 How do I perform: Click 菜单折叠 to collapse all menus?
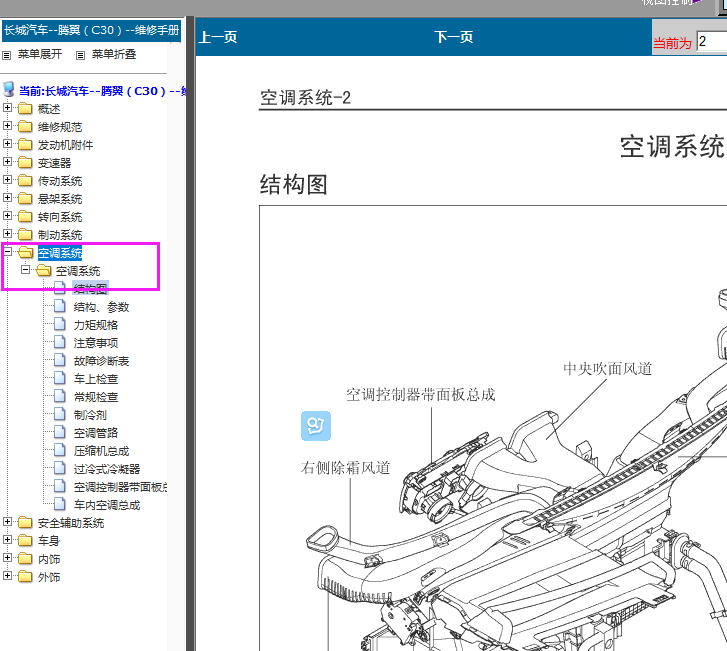coord(114,54)
